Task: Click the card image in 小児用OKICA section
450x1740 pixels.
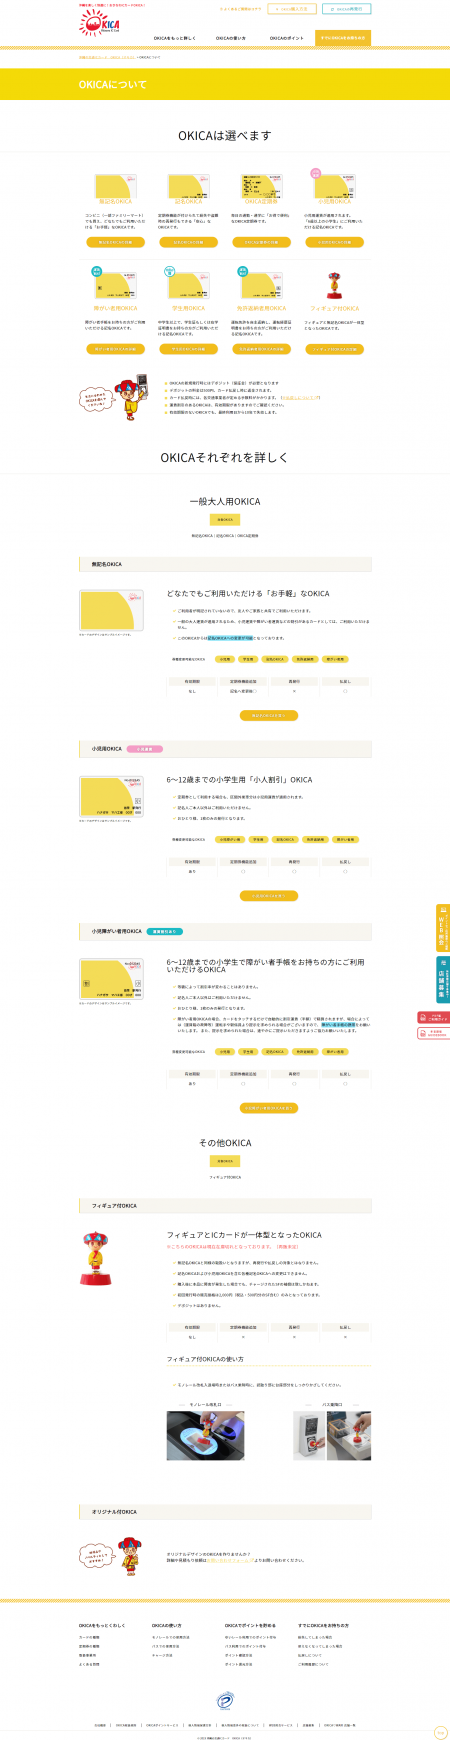Action: tap(111, 796)
